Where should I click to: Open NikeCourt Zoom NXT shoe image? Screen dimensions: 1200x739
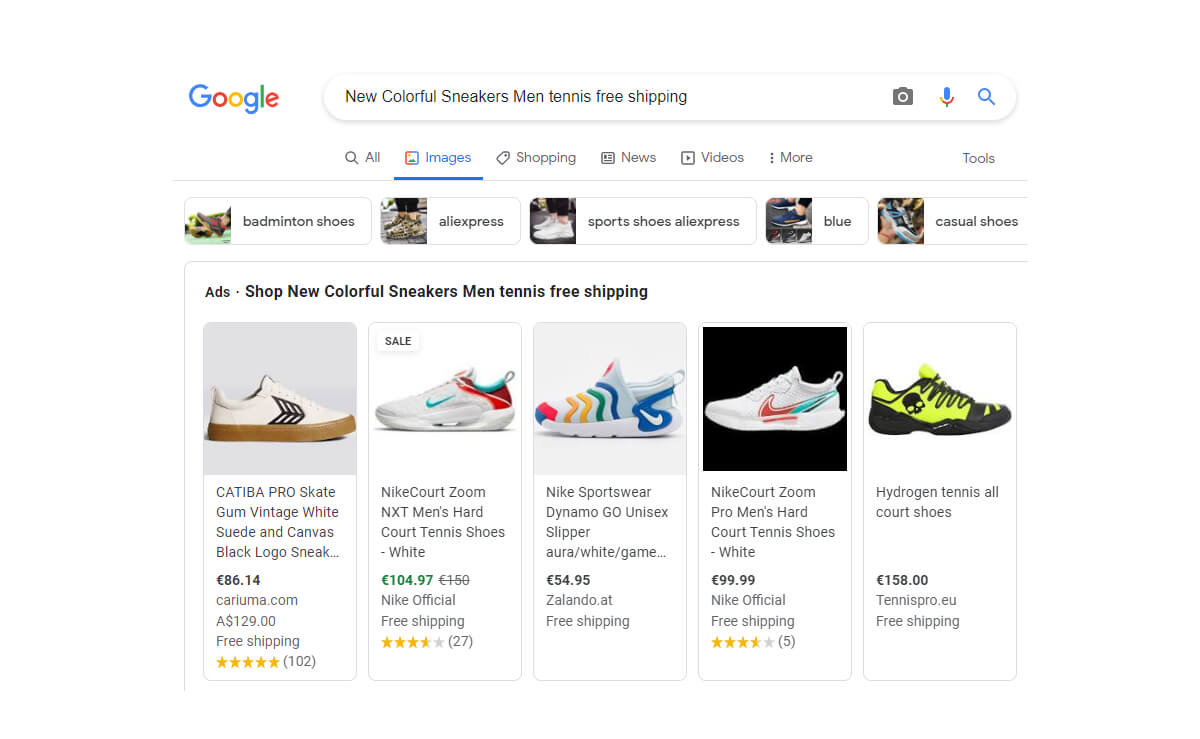pos(445,398)
